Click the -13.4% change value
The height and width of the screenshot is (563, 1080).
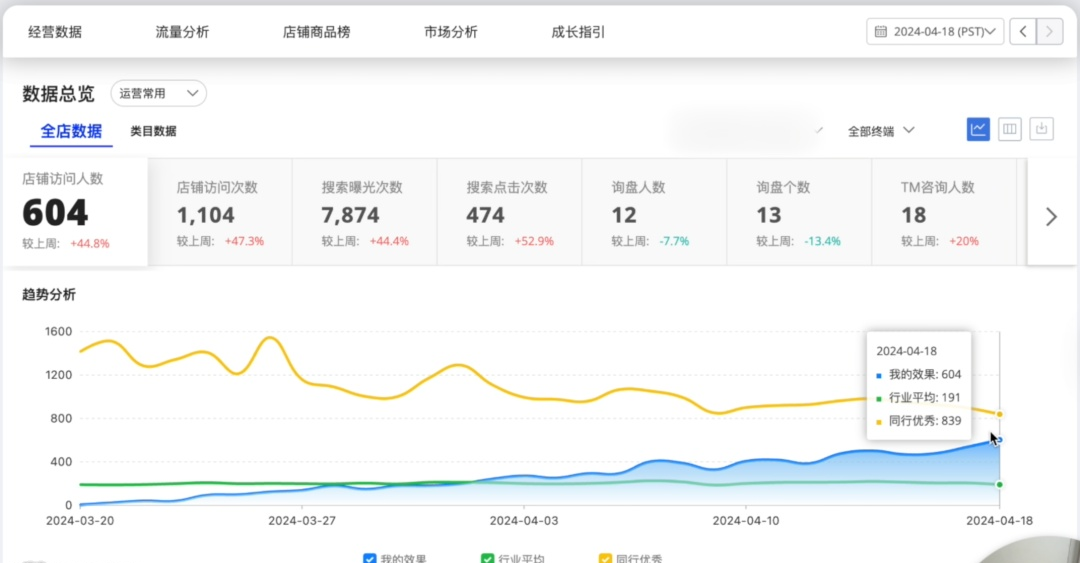(x=822, y=241)
